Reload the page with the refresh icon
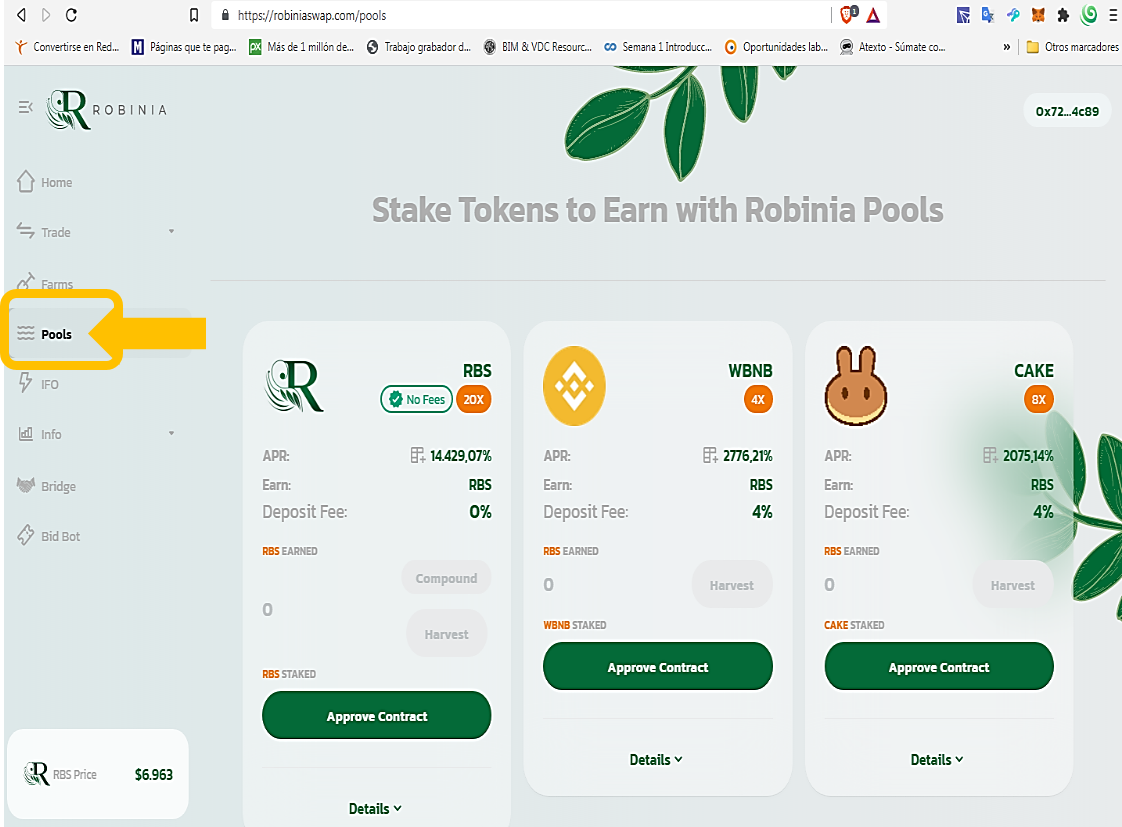Image resolution: width=1122 pixels, height=827 pixels. coord(71,15)
